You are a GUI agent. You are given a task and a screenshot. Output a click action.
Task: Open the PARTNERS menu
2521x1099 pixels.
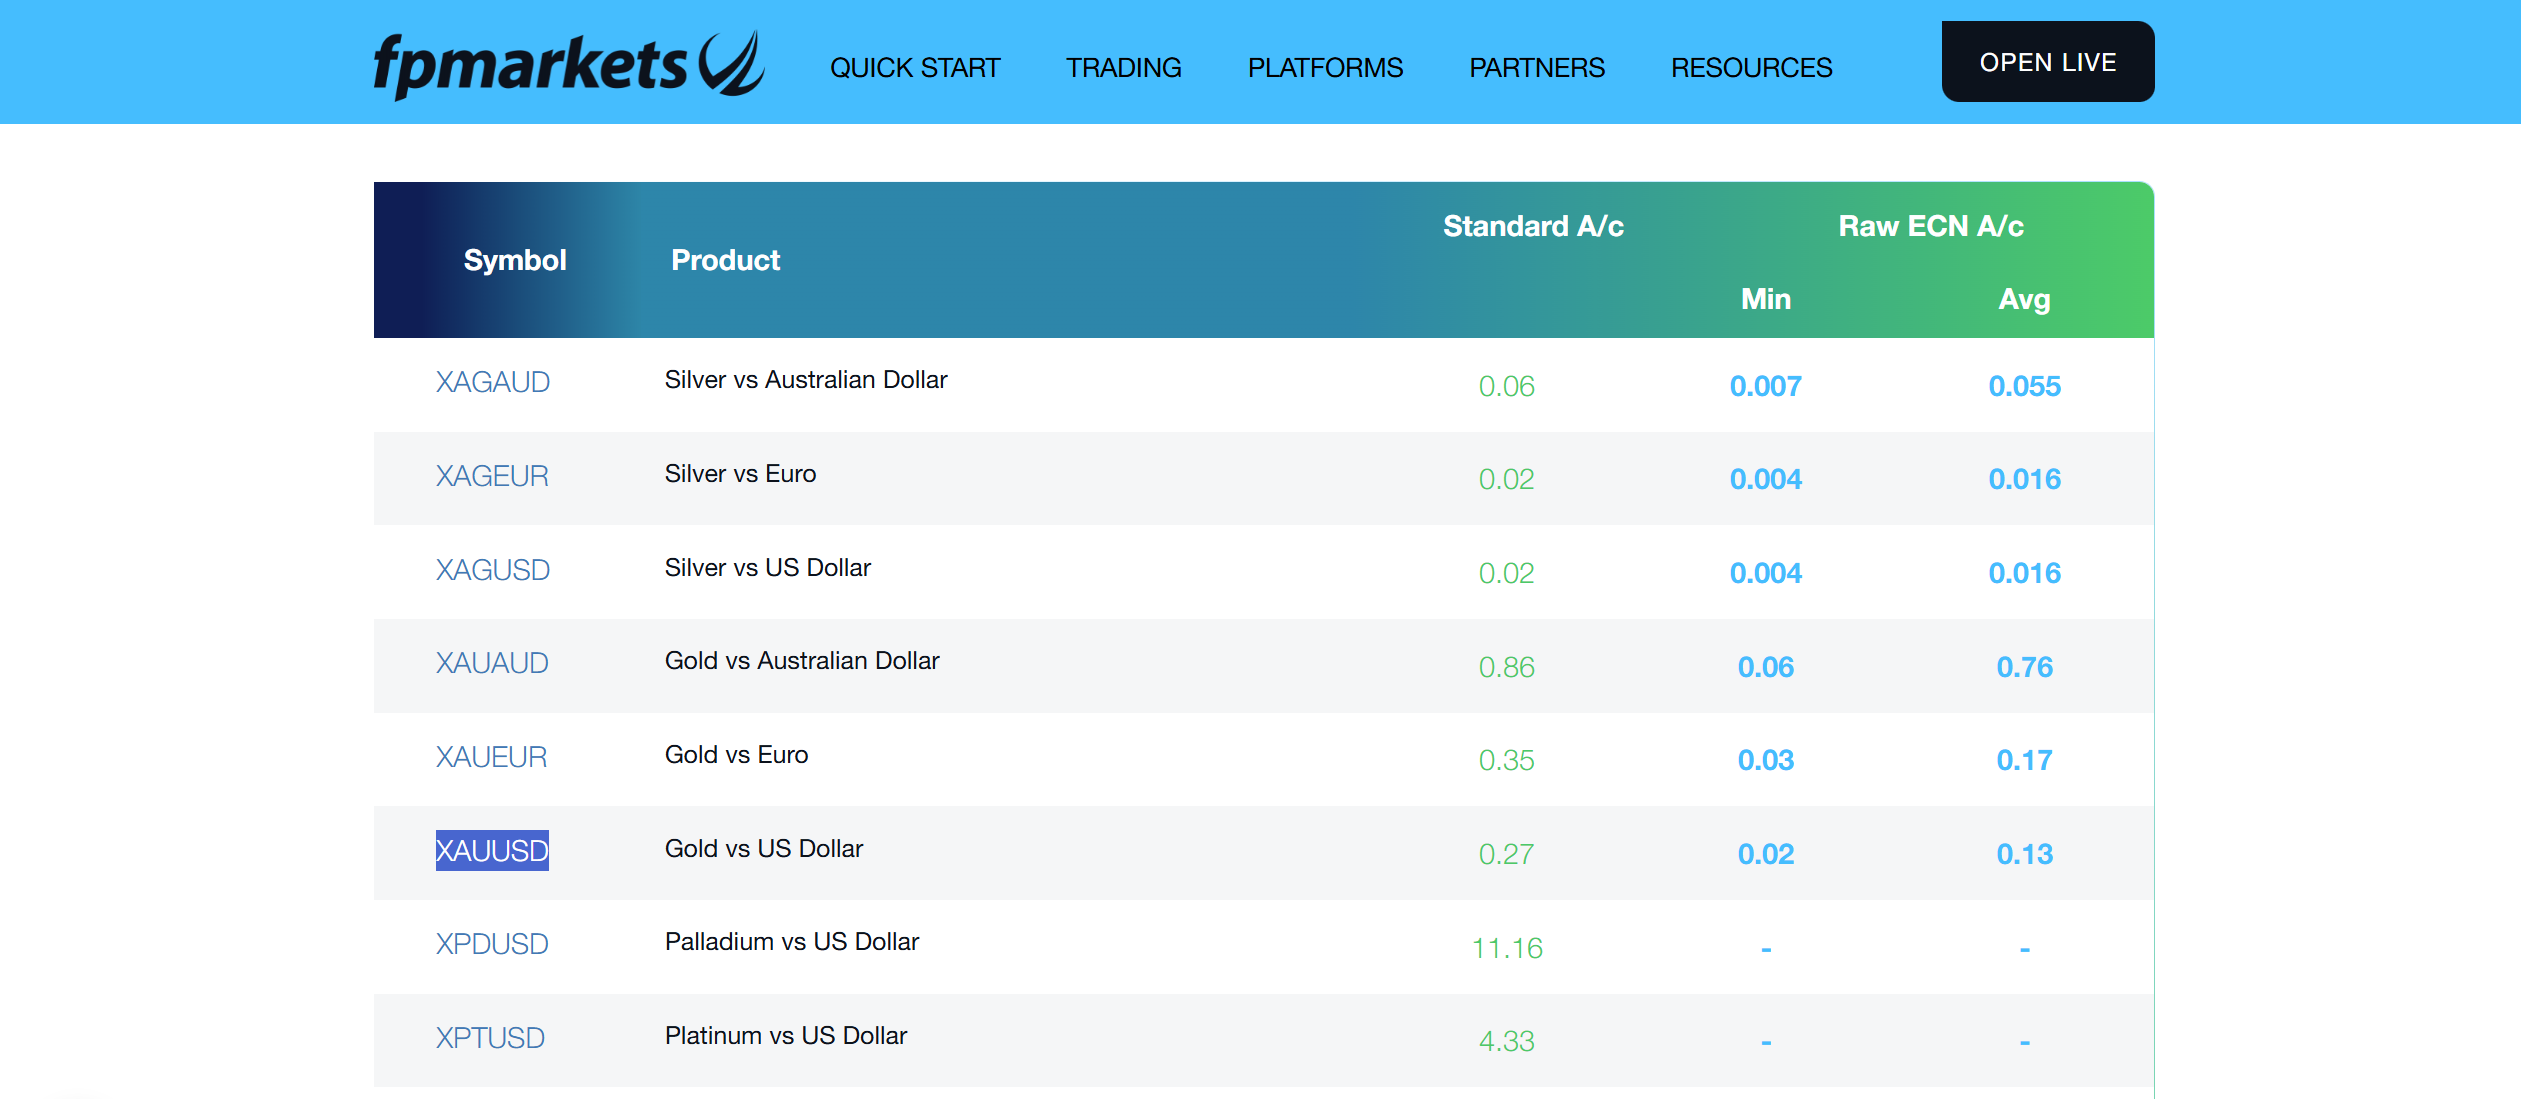point(1537,68)
